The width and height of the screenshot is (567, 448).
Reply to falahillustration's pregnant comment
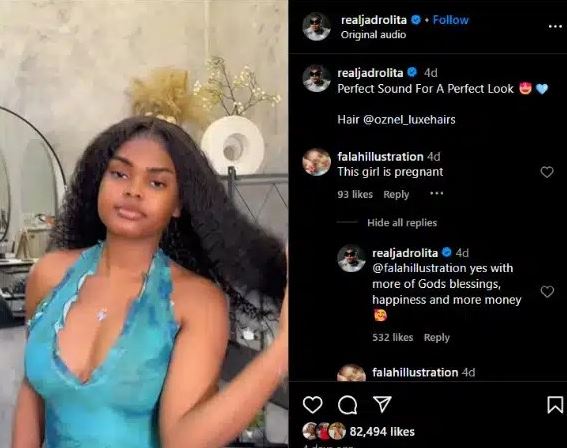(396, 195)
